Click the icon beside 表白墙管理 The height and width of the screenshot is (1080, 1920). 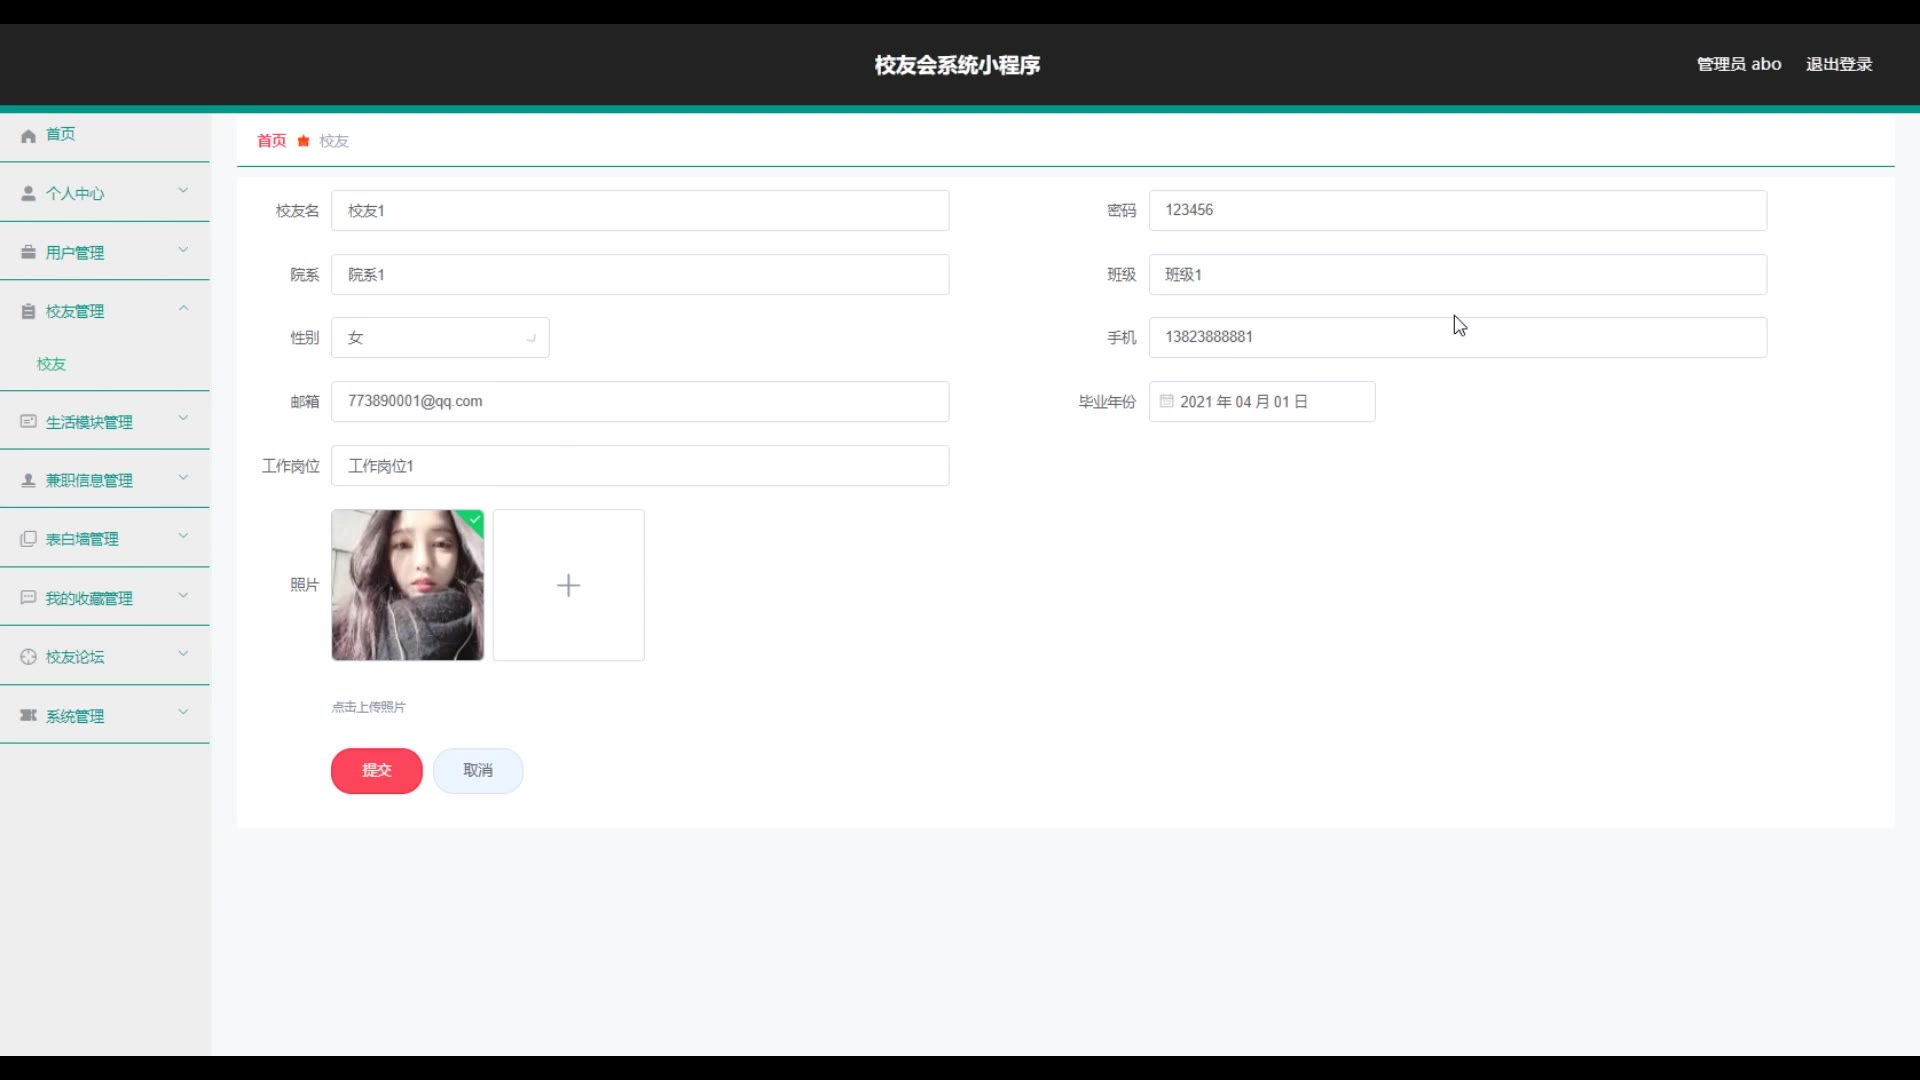pyautogui.click(x=28, y=539)
